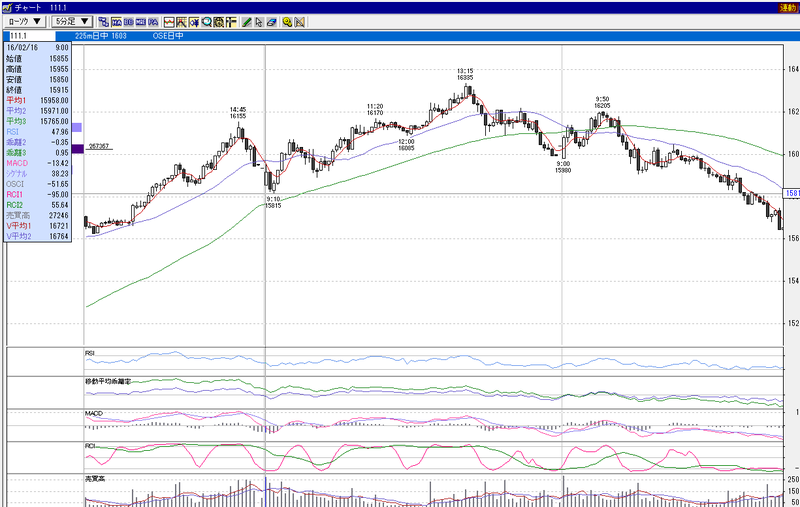The image size is (800, 507).
Task: Click the 12:00 16085 low annotation
Action: click(x=406, y=144)
